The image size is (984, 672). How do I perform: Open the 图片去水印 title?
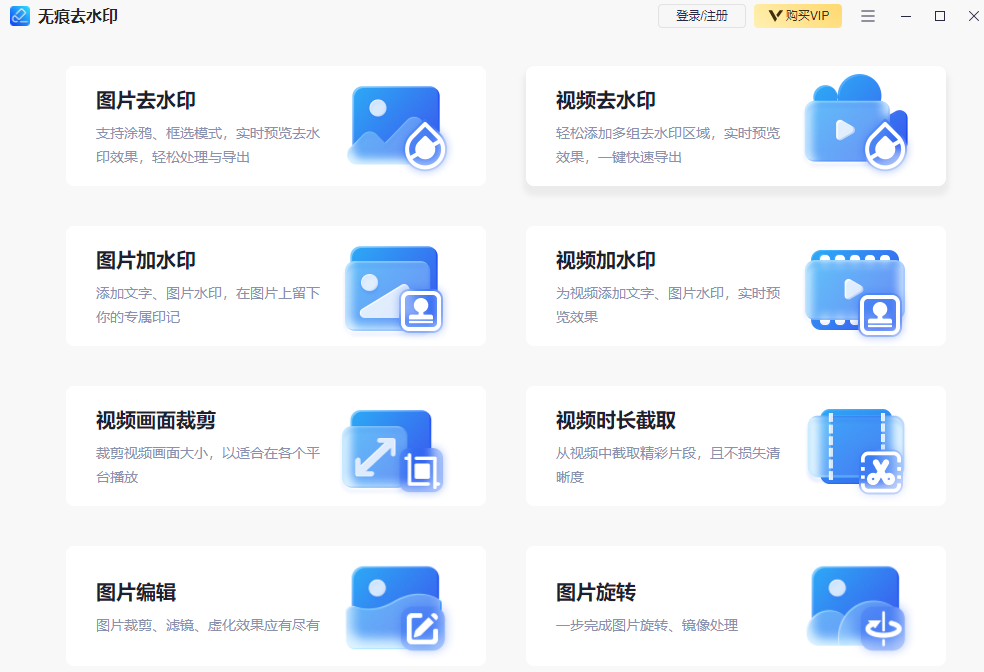pos(146,100)
